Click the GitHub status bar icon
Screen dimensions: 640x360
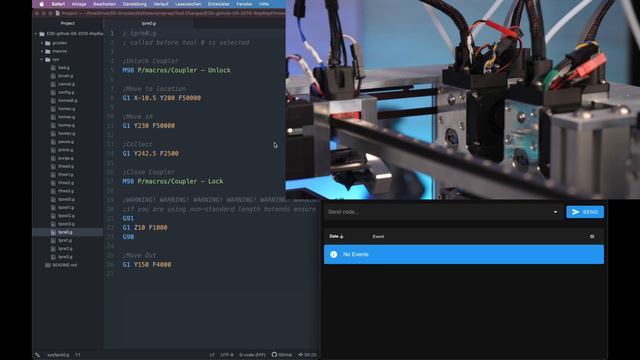[x=282, y=355]
